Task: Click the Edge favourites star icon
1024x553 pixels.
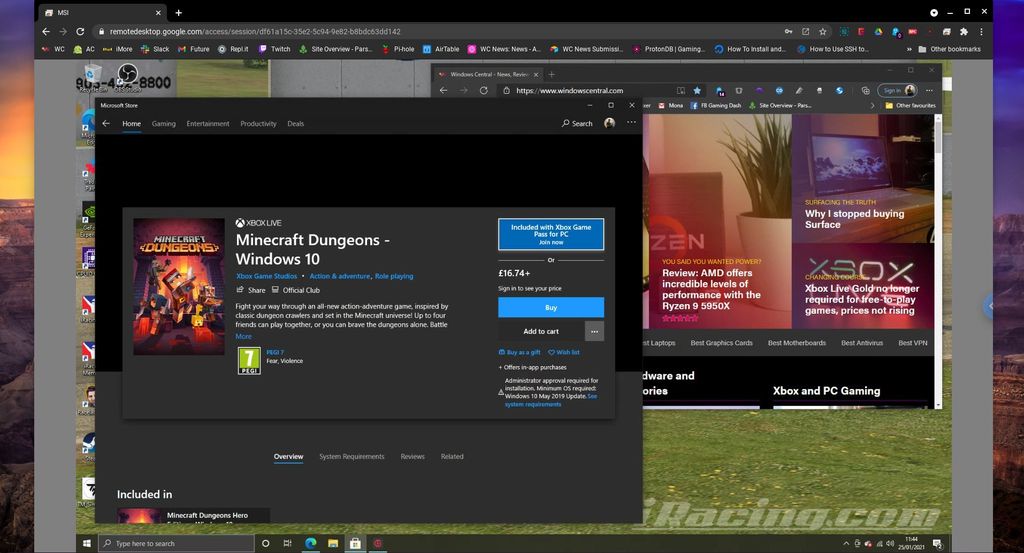Action: [x=697, y=90]
